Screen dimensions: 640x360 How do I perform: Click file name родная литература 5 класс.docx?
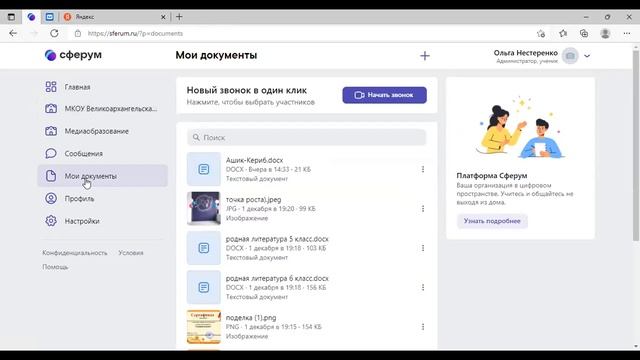coord(277,239)
